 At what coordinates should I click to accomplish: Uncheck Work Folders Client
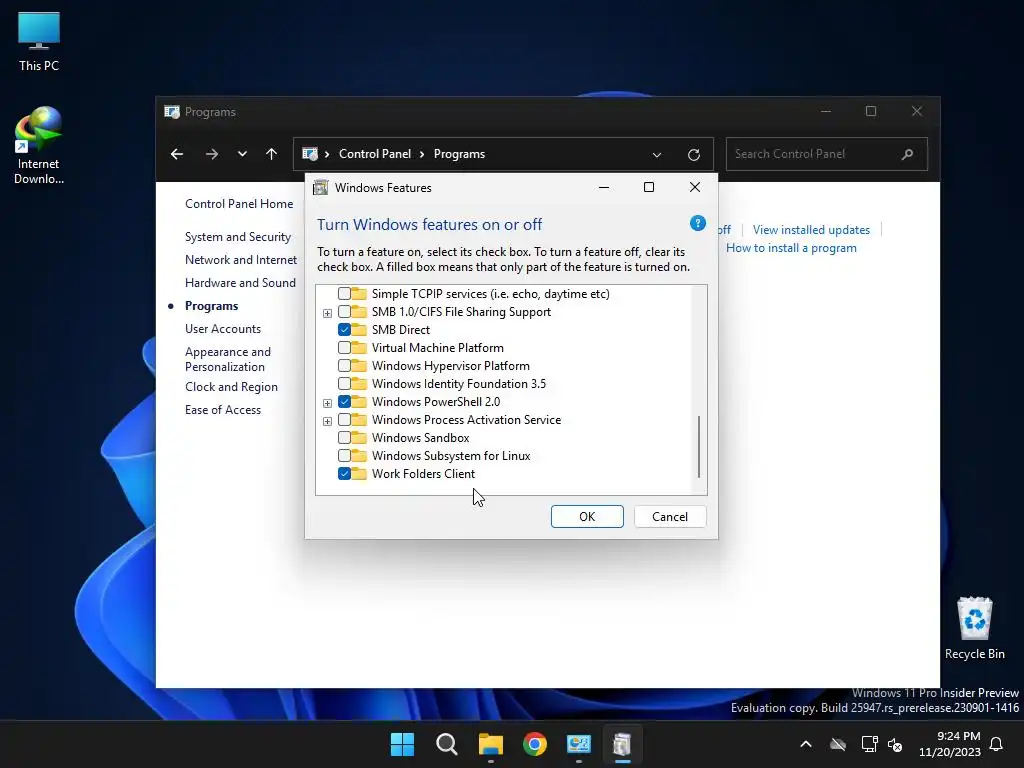[x=344, y=473]
